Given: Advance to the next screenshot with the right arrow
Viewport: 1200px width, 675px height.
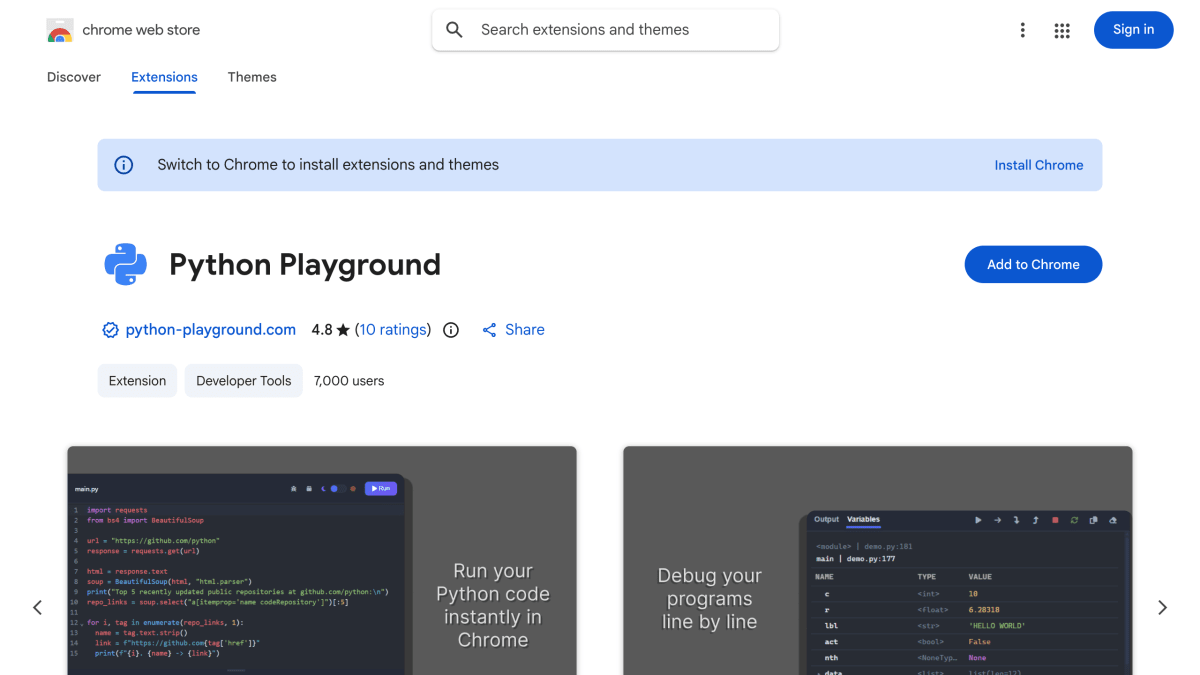Looking at the screenshot, I should tap(1162, 607).
